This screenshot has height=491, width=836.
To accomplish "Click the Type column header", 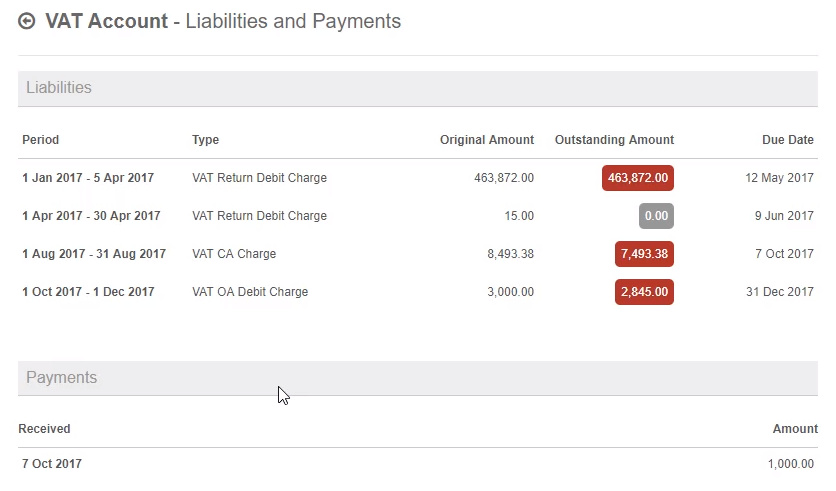I will [x=205, y=140].
